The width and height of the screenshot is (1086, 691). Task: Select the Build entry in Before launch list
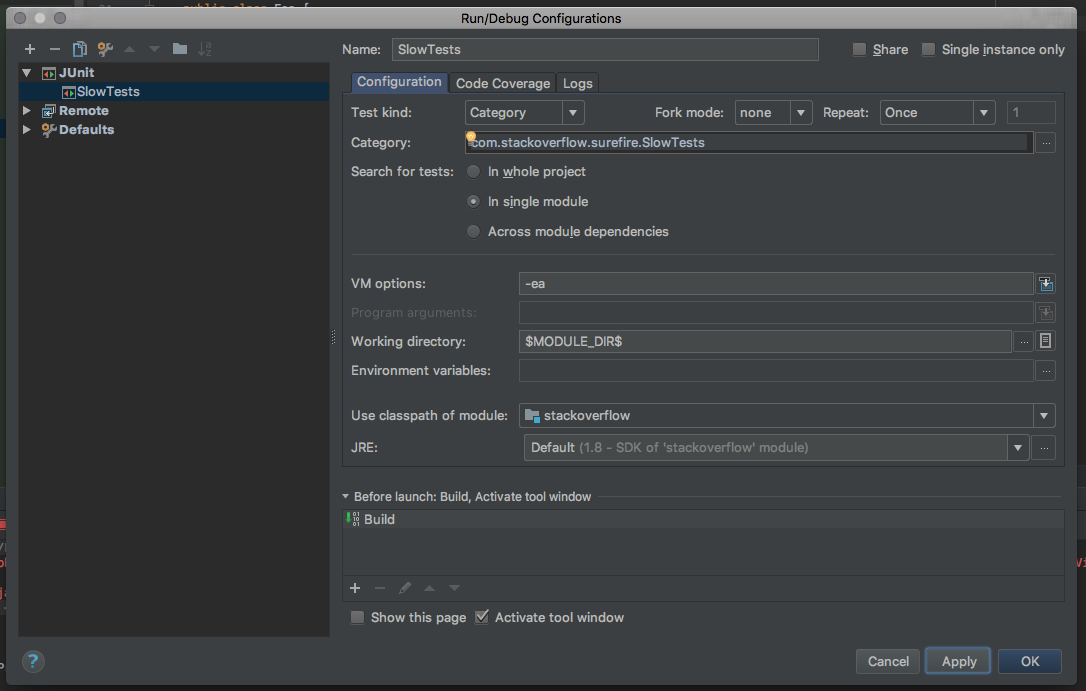coord(703,519)
